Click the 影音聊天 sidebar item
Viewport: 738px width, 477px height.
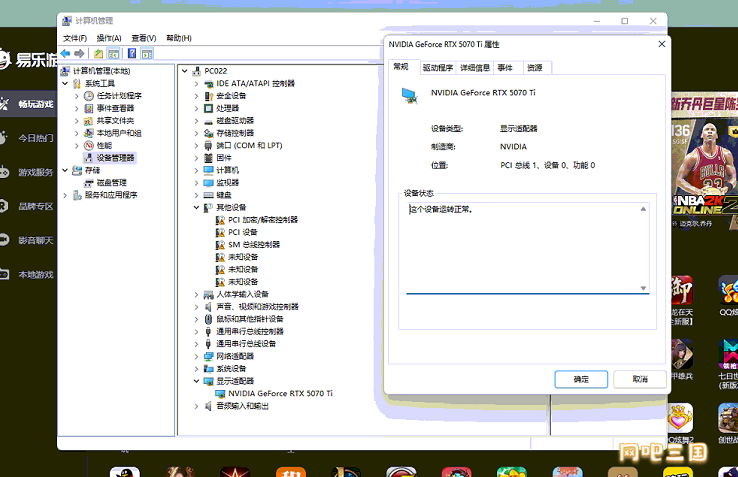28,241
